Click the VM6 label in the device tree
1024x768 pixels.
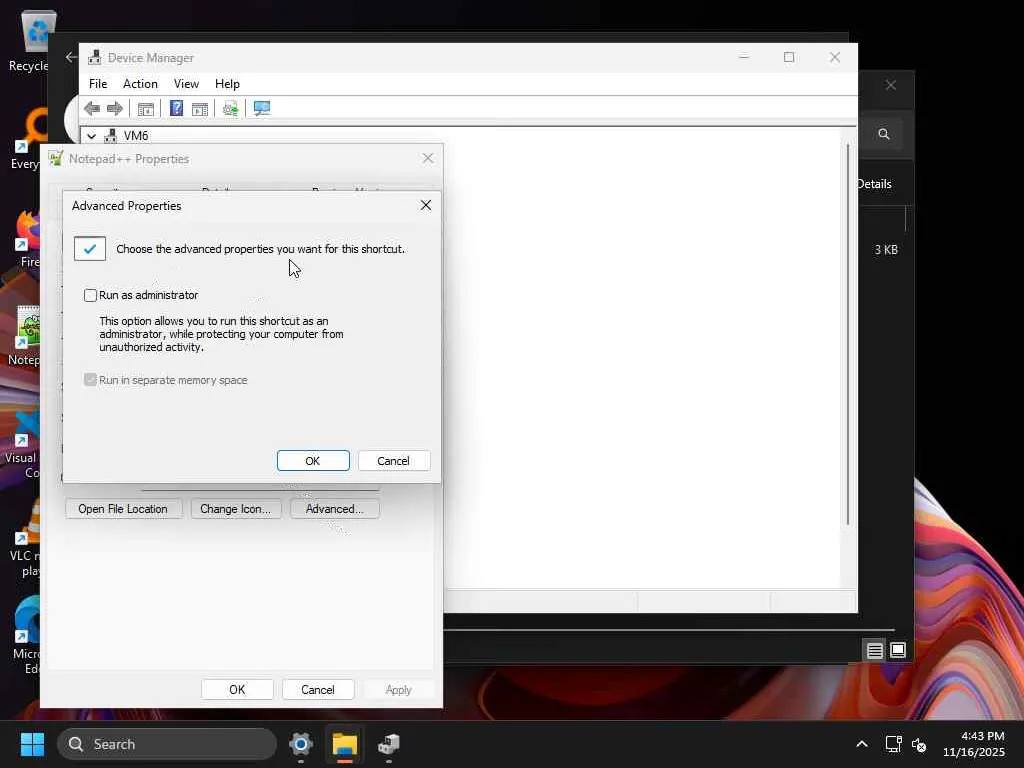[x=136, y=136]
